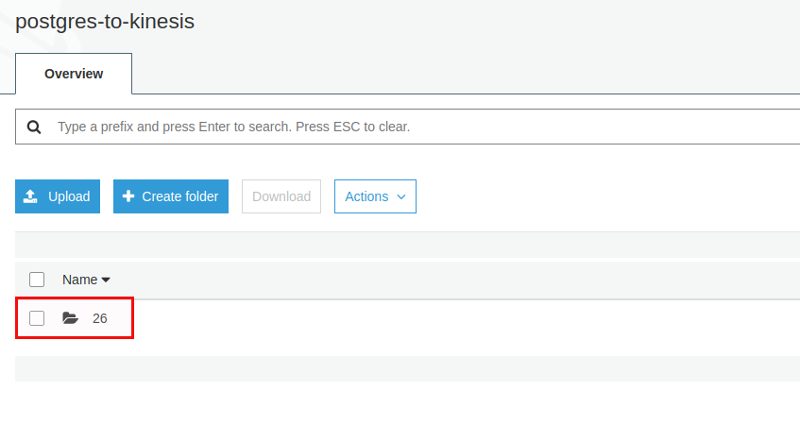This screenshot has height=425, width=800.
Task: Click the magnifier search icon
Action: point(34,127)
